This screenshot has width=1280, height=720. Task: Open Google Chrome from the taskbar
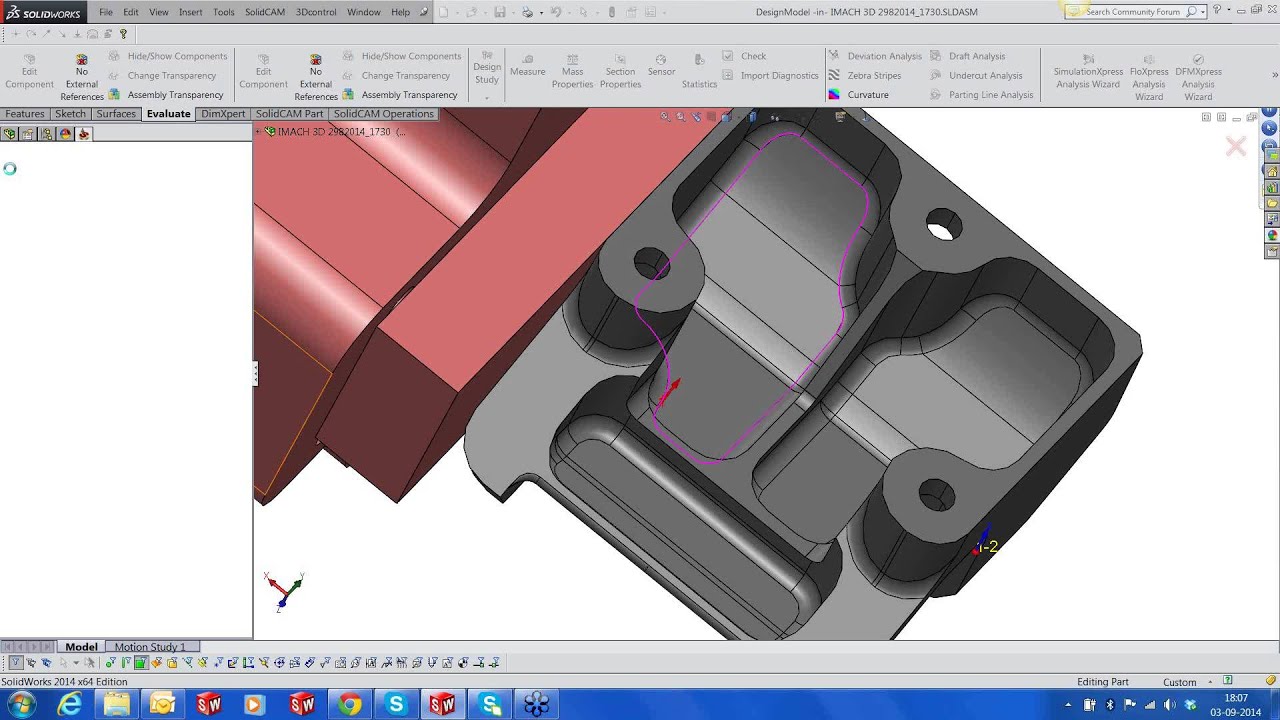pyautogui.click(x=349, y=705)
